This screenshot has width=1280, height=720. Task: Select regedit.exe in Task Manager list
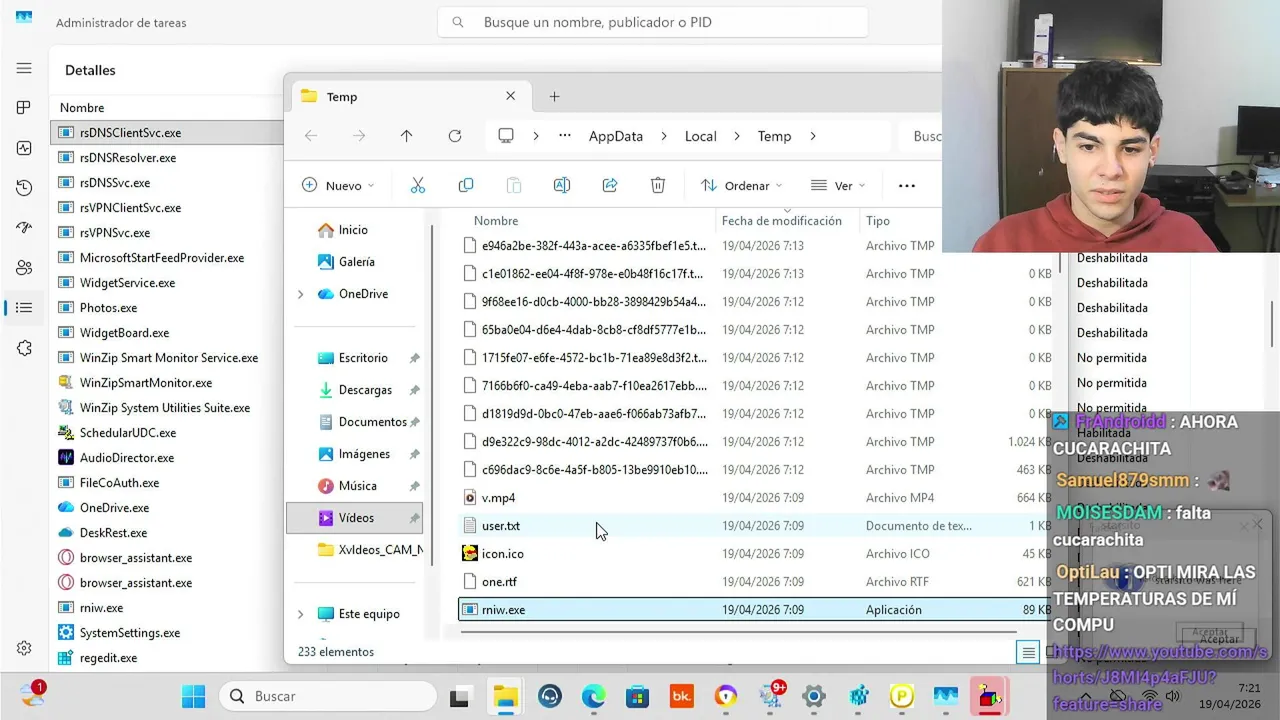108,658
